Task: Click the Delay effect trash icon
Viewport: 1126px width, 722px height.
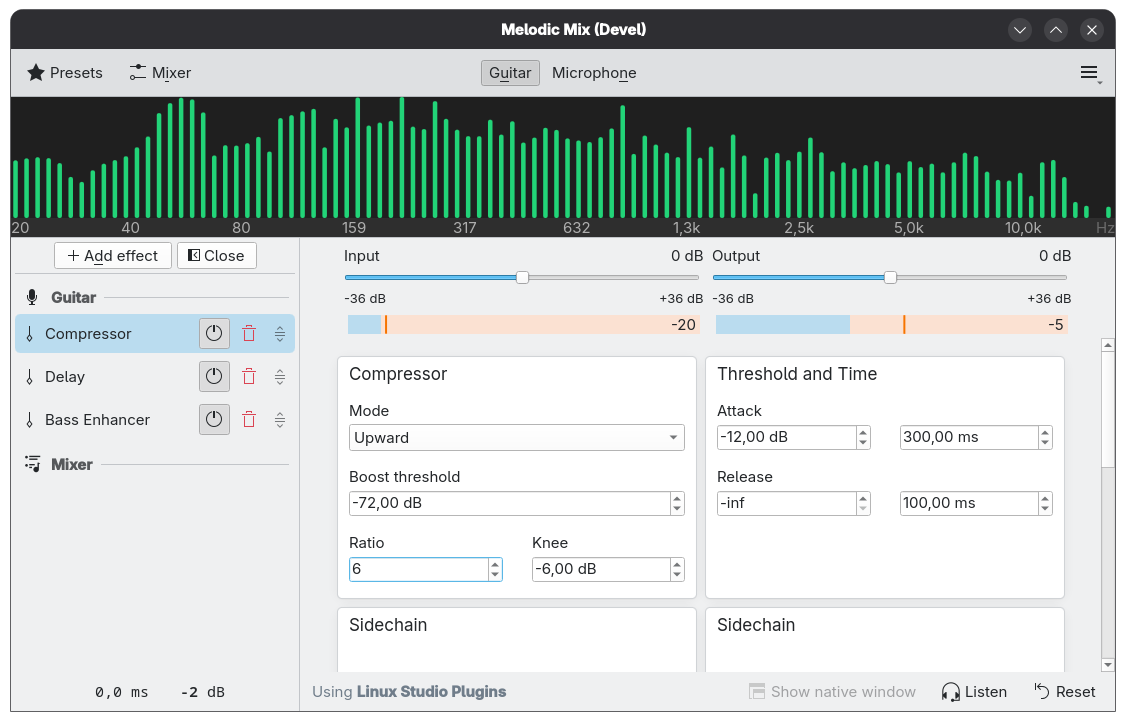Action: point(249,377)
